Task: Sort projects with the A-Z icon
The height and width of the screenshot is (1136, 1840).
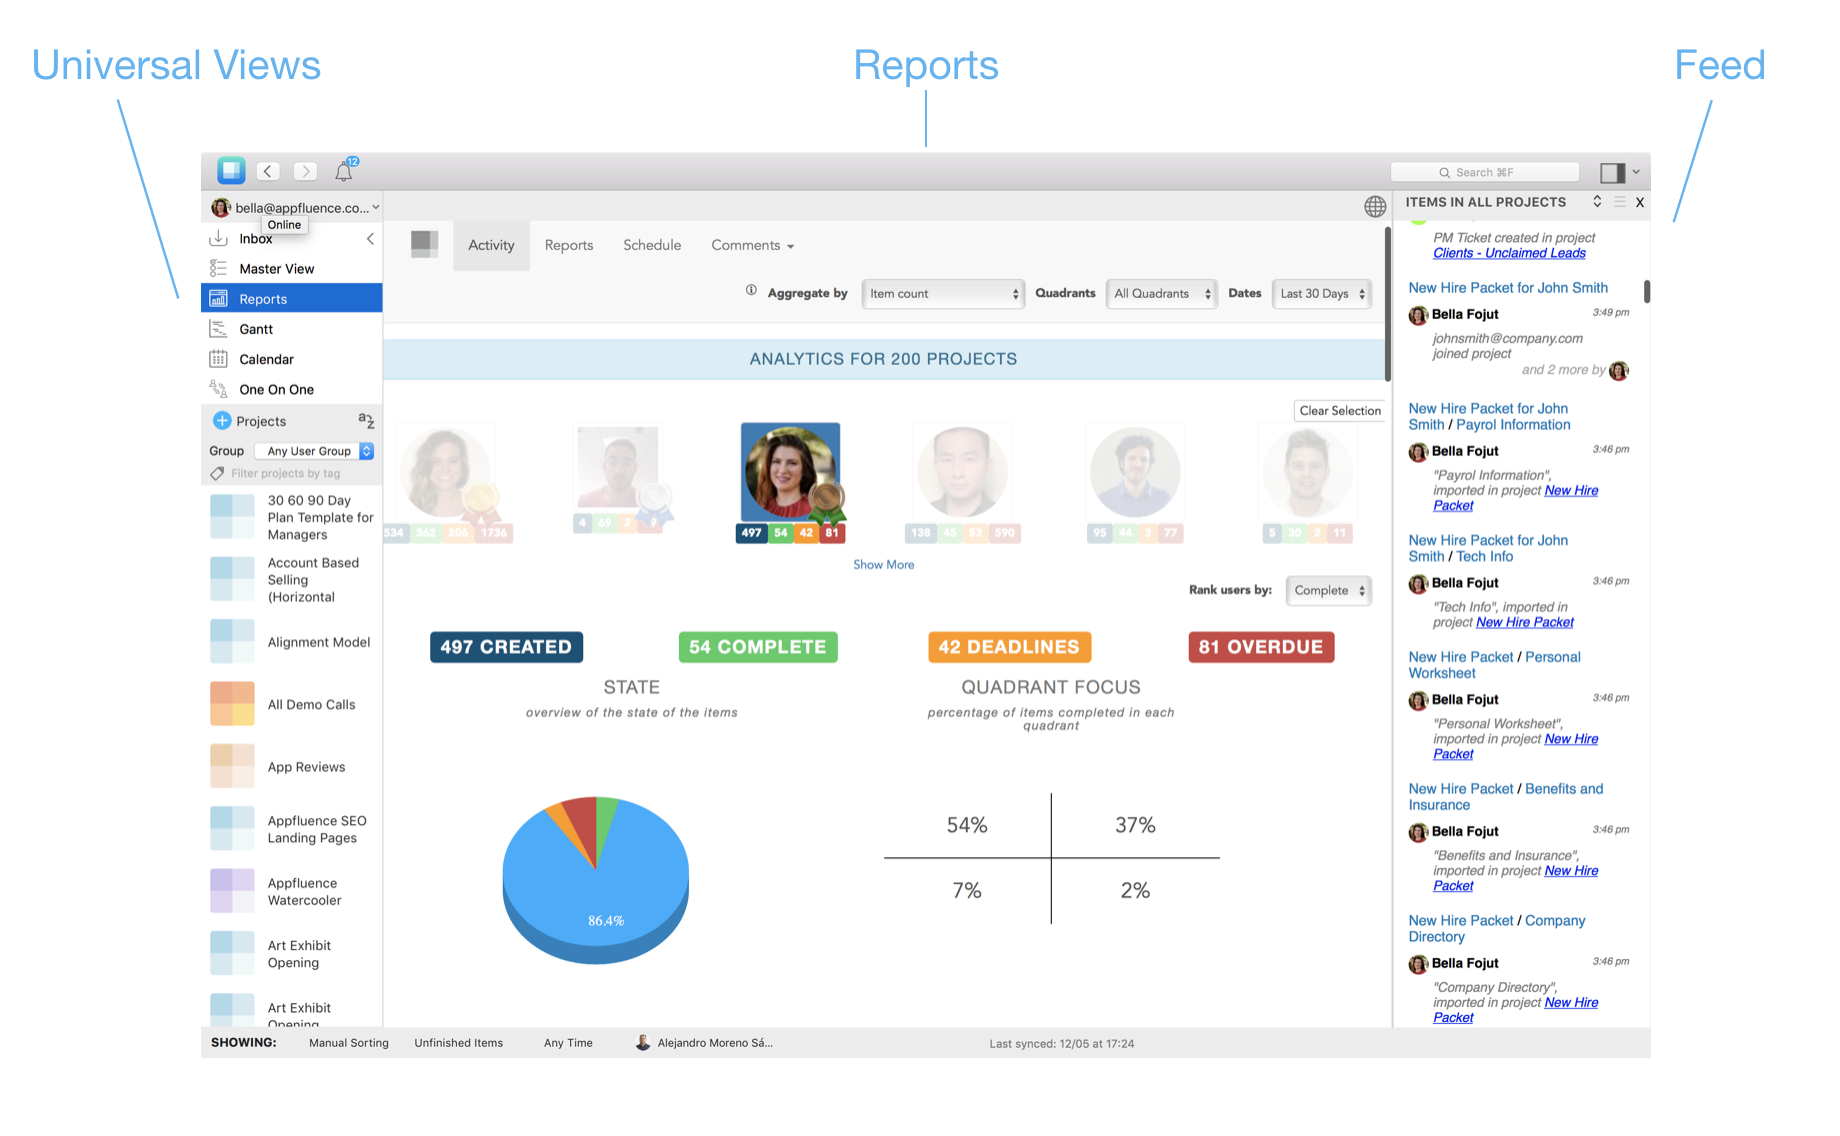Action: coord(366,421)
